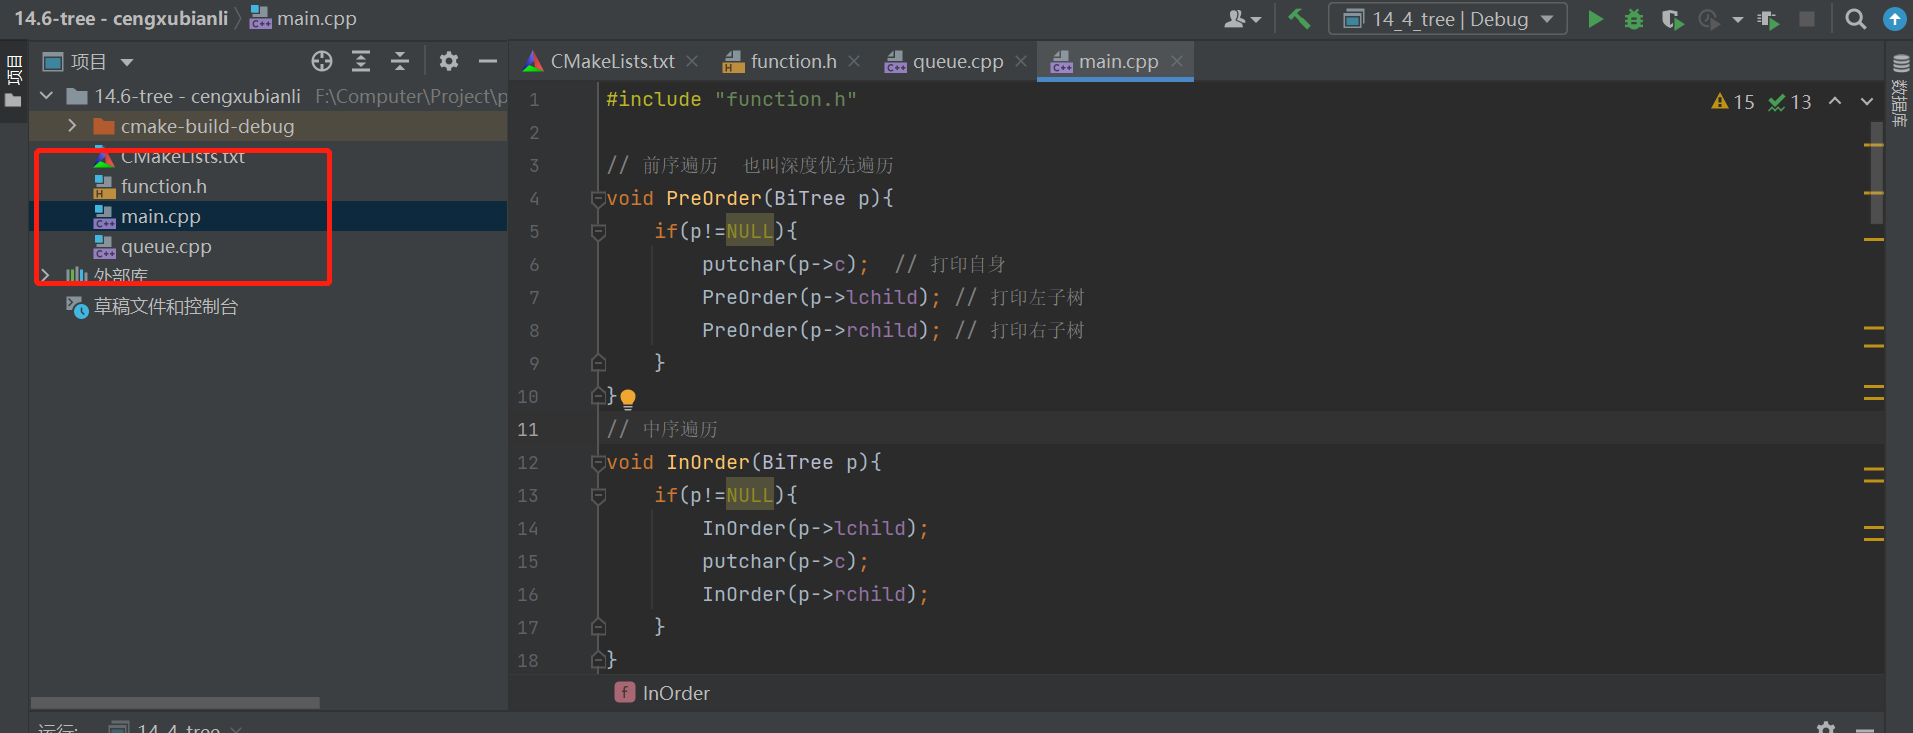This screenshot has width=1913, height=733.
Task: Open the user account icon
Action: [1242, 19]
